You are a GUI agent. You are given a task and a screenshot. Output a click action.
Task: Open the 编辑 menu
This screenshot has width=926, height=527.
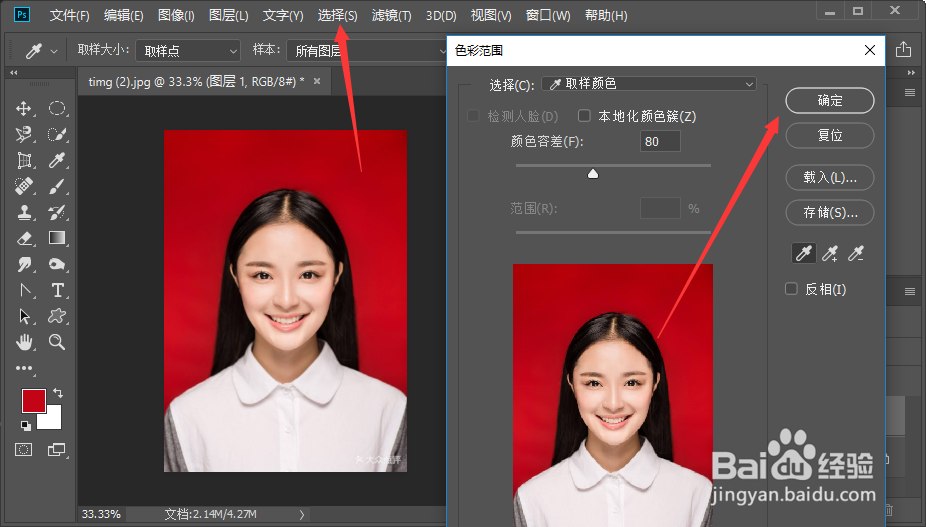point(123,15)
